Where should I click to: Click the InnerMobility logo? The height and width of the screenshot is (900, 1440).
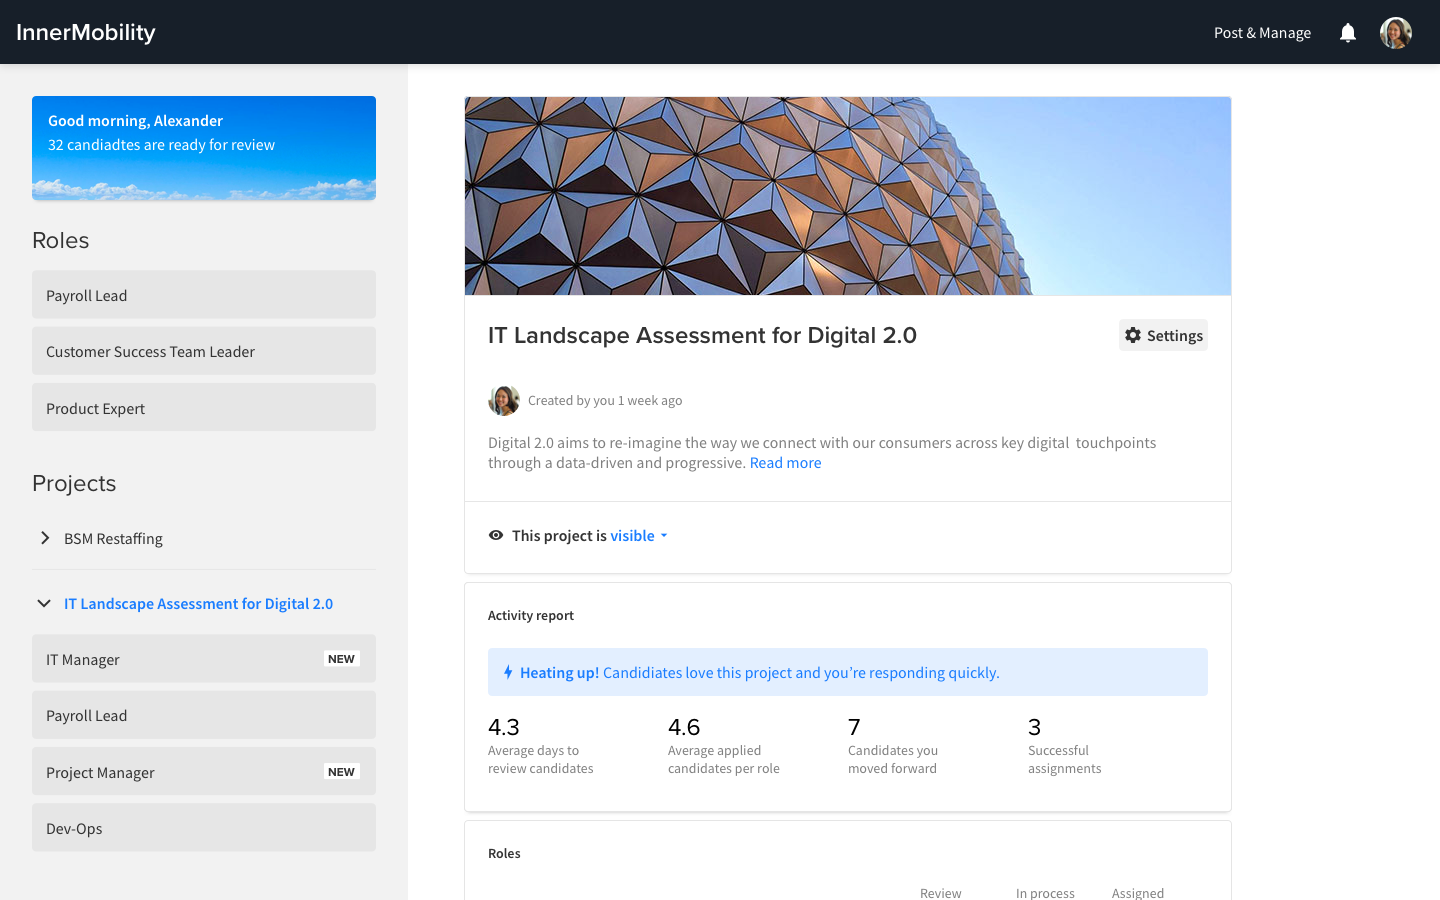click(86, 32)
